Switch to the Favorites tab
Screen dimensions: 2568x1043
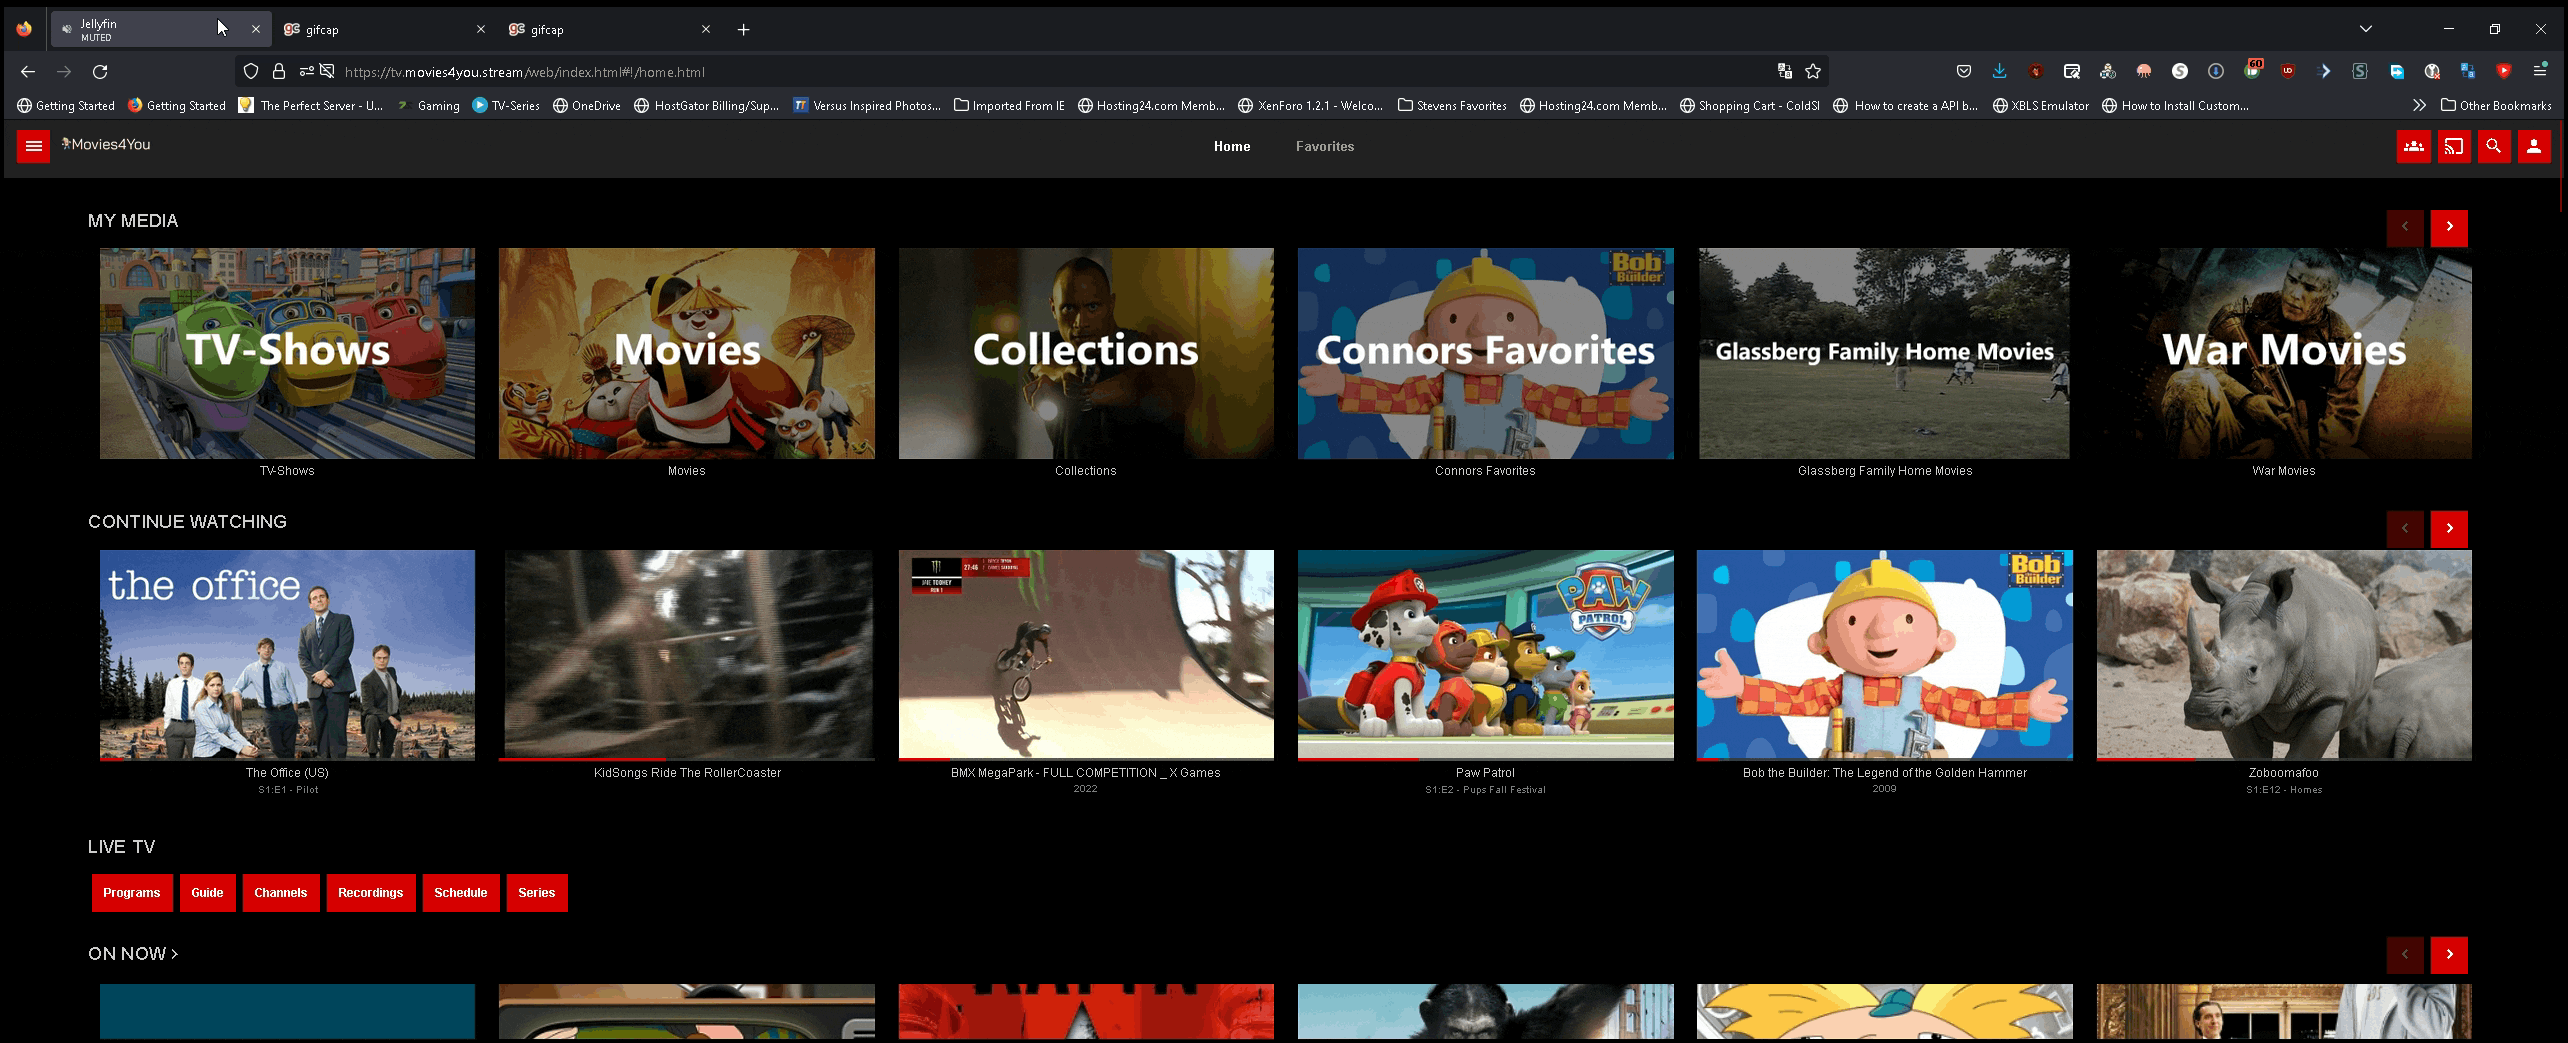[x=1324, y=147]
